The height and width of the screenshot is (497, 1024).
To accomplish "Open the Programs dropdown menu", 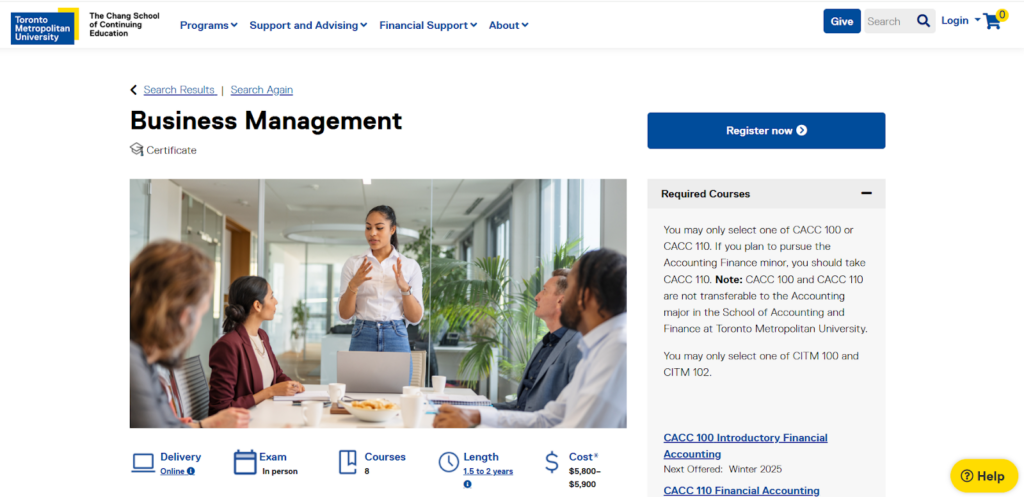I will 208,25.
